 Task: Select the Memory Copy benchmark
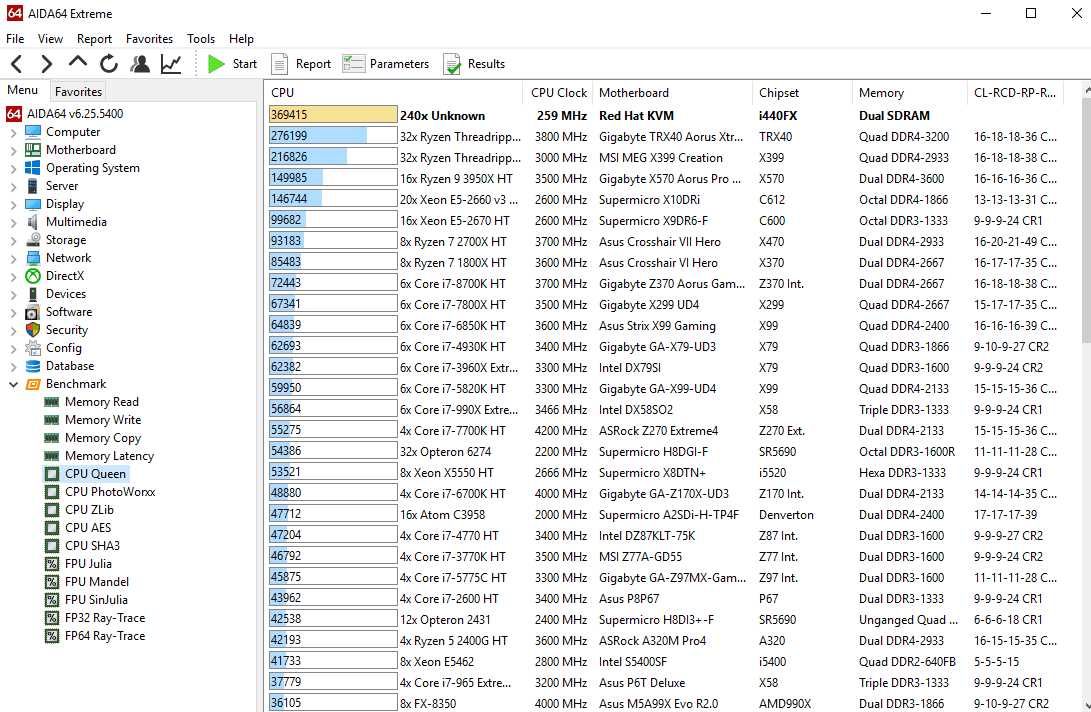pos(103,438)
